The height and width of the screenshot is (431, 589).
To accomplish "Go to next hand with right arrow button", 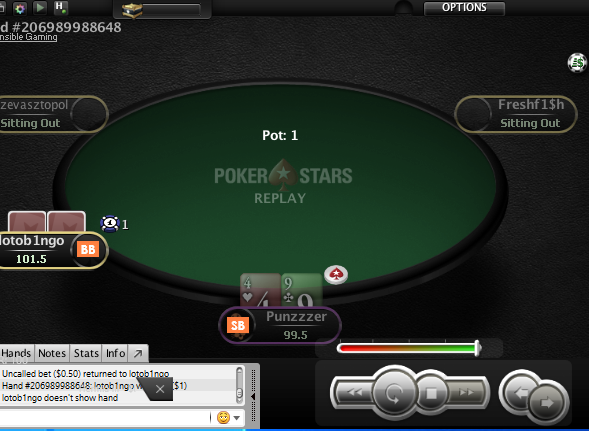I will tap(547, 403).
